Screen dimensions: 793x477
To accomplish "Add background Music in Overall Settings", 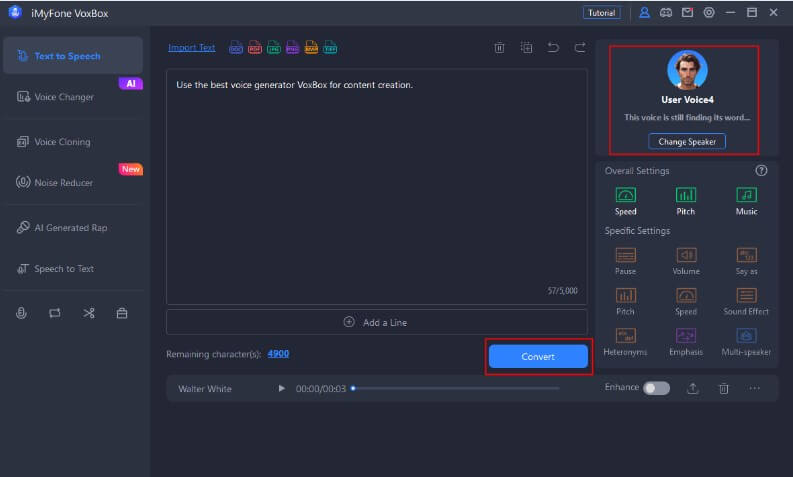I will click(746, 201).
